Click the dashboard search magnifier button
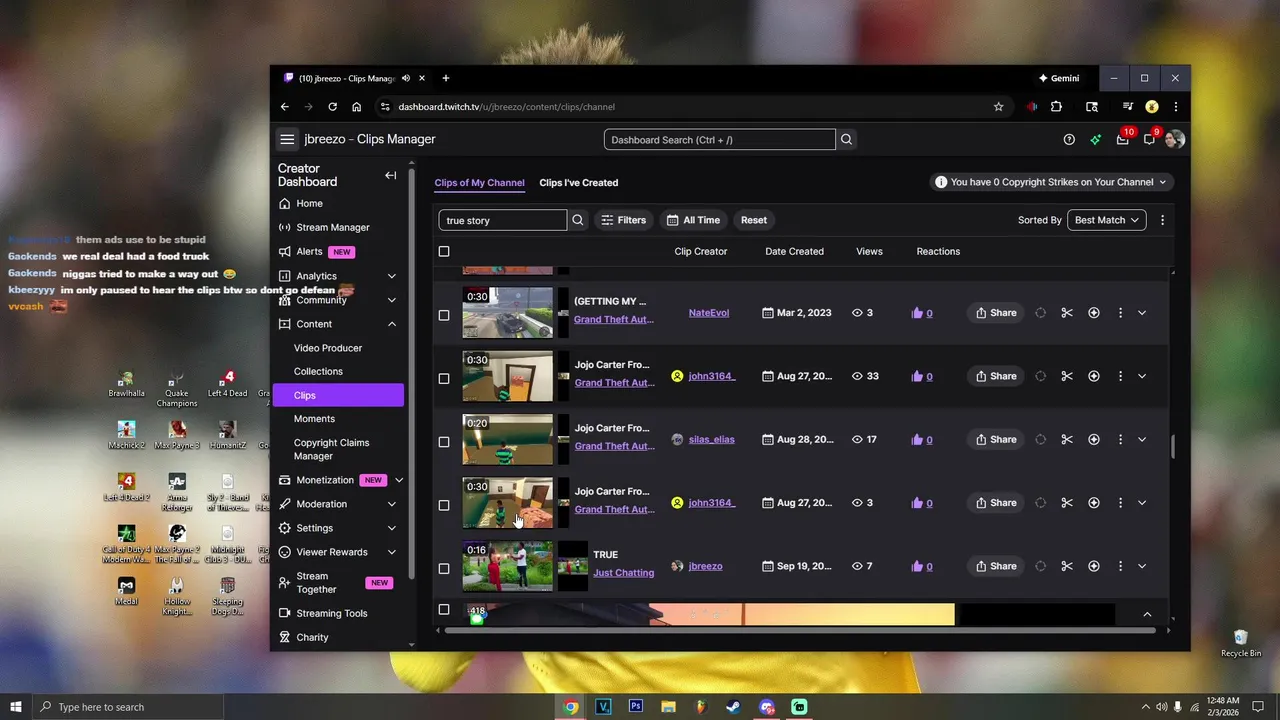Viewport: 1280px width, 720px height. pos(847,139)
